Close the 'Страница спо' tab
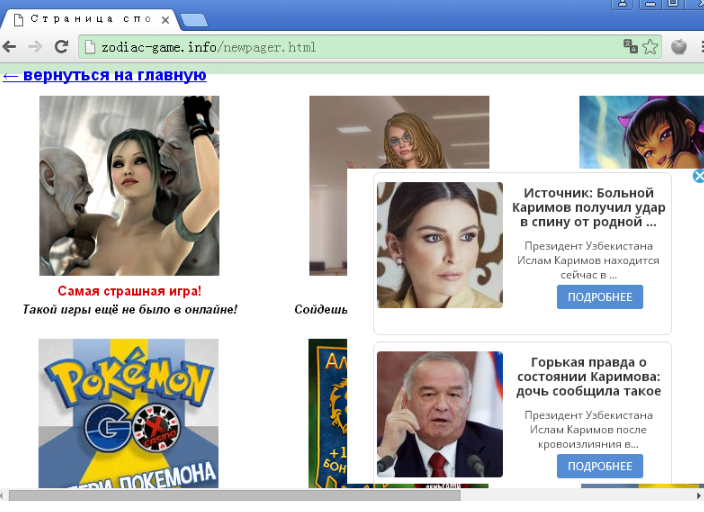This screenshot has height=512, width=704. [x=164, y=19]
